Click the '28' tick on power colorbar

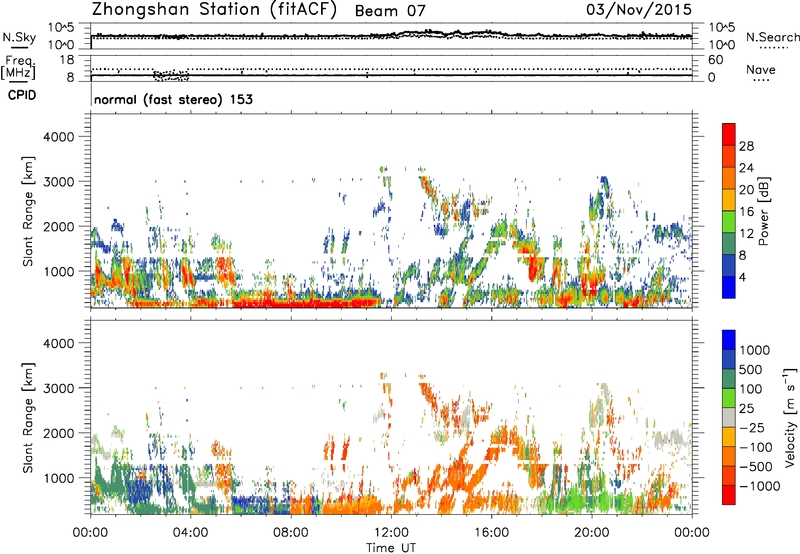tap(746, 146)
